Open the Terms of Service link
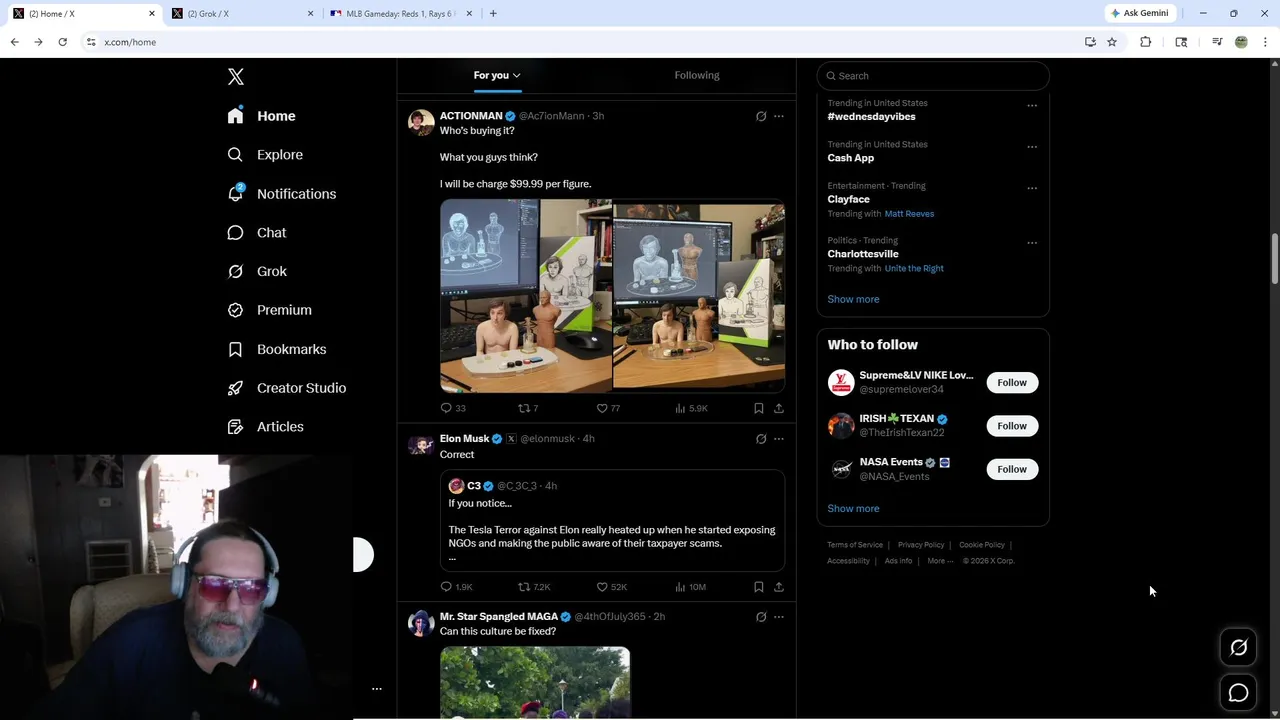 (855, 545)
